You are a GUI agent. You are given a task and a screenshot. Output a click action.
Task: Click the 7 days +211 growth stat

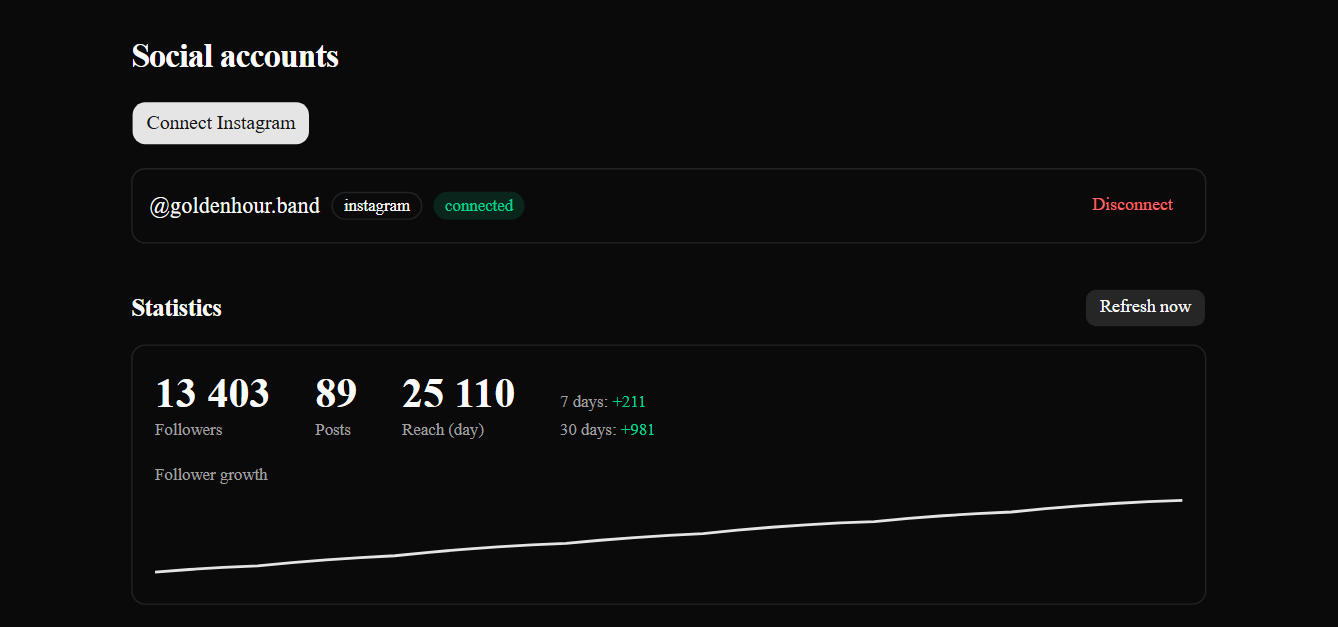click(x=603, y=402)
